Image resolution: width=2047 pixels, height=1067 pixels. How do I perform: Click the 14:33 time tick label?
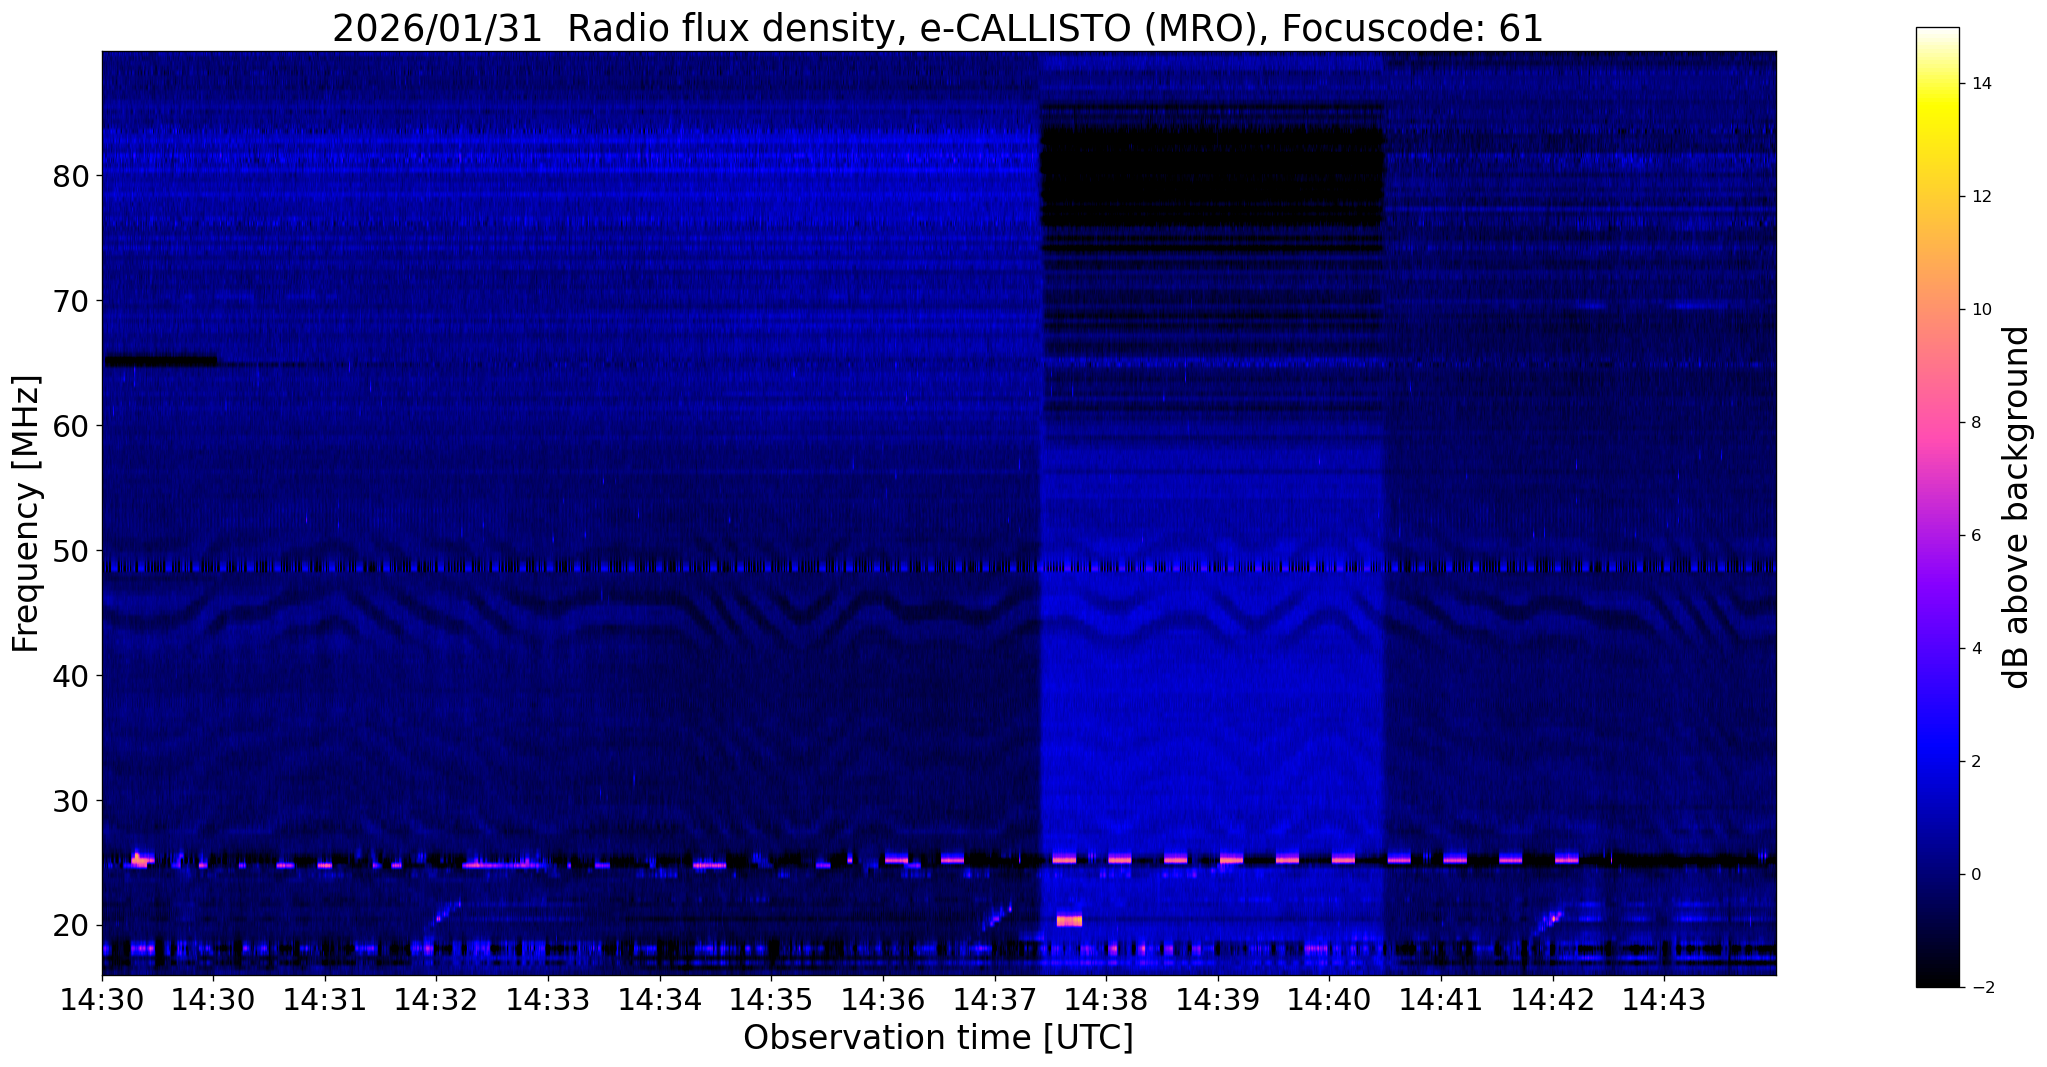click(547, 999)
